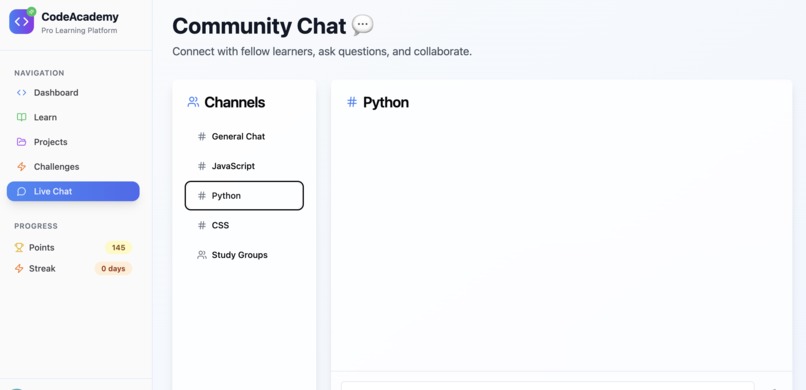The height and width of the screenshot is (390, 806).
Task: Click the speech bubble emoji beside Community Chat
Action: (363, 25)
